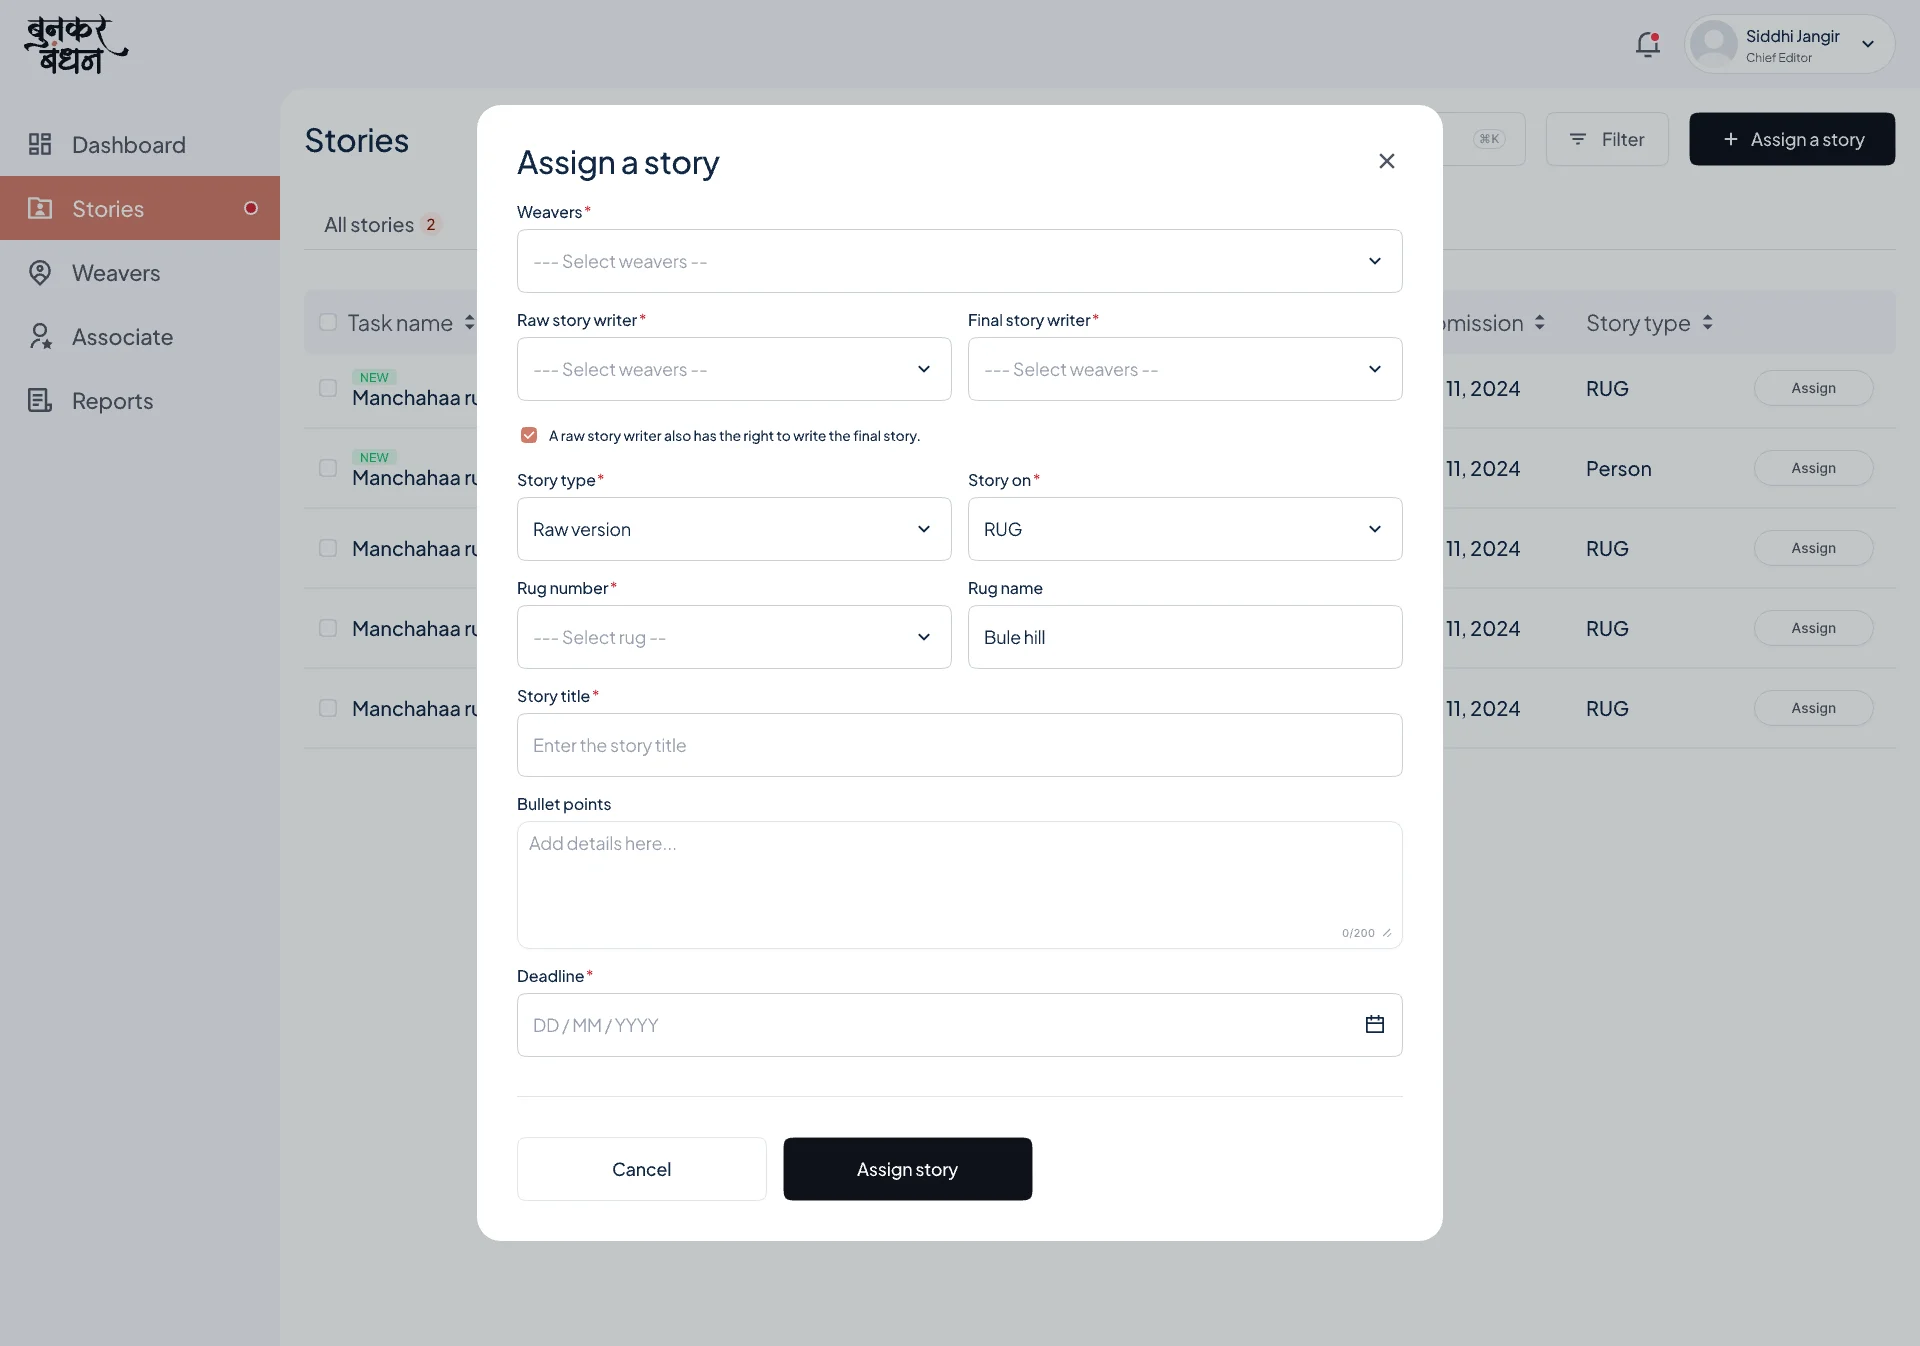Check the last Manchahaa row checkbox
The height and width of the screenshot is (1346, 1920).
point(328,708)
